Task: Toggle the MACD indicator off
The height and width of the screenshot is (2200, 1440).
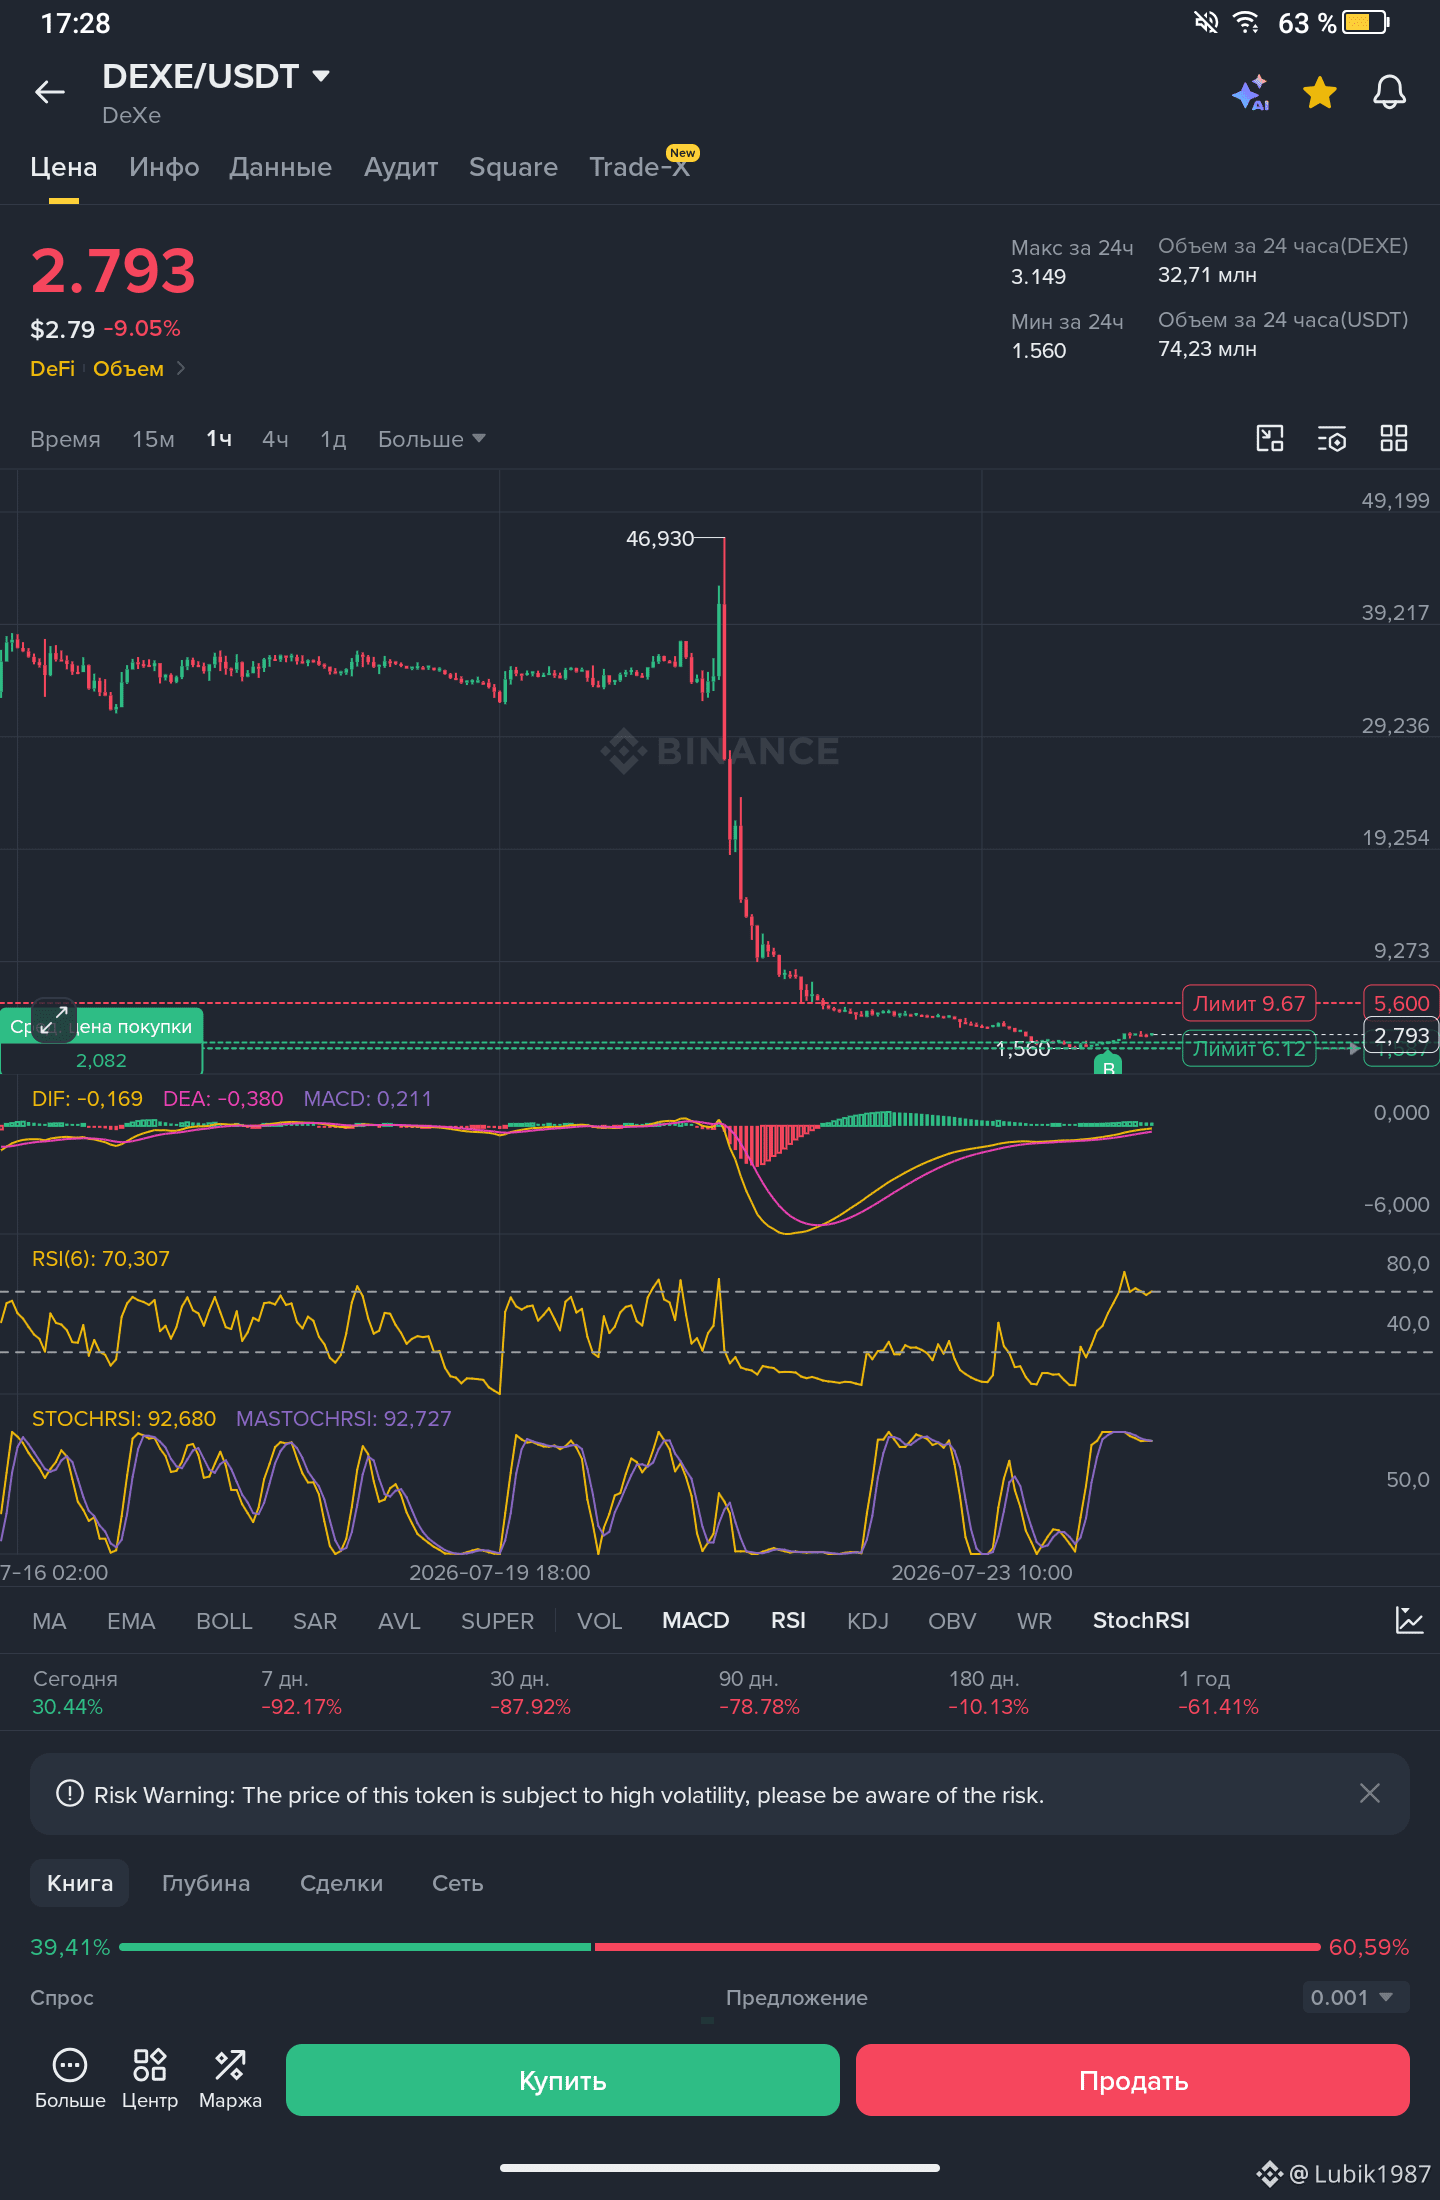Action: 696,1621
